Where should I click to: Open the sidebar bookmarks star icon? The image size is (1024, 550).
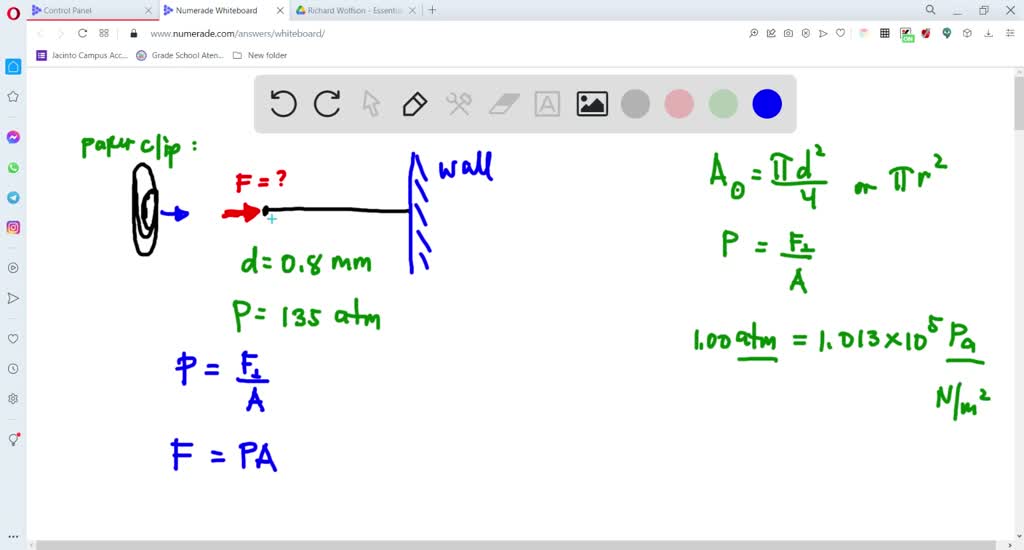(13, 97)
